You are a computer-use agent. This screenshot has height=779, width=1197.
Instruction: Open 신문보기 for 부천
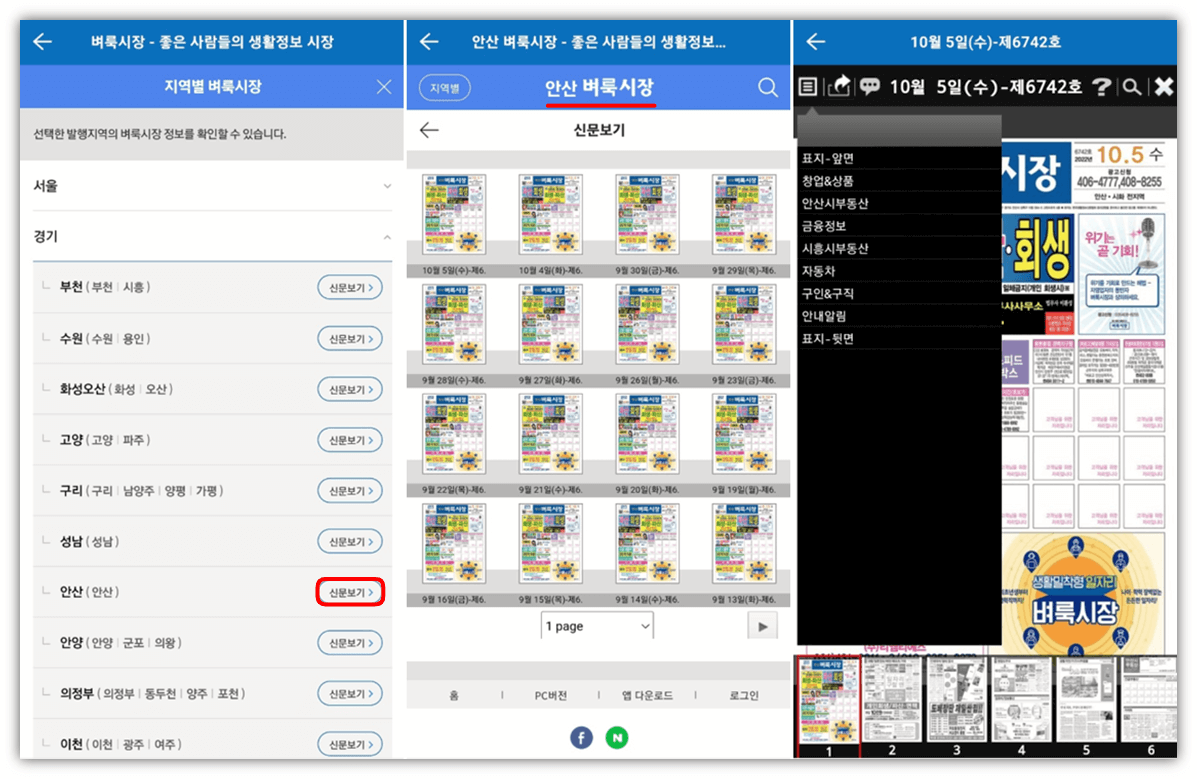pyautogui.click(x=350, y=287)
